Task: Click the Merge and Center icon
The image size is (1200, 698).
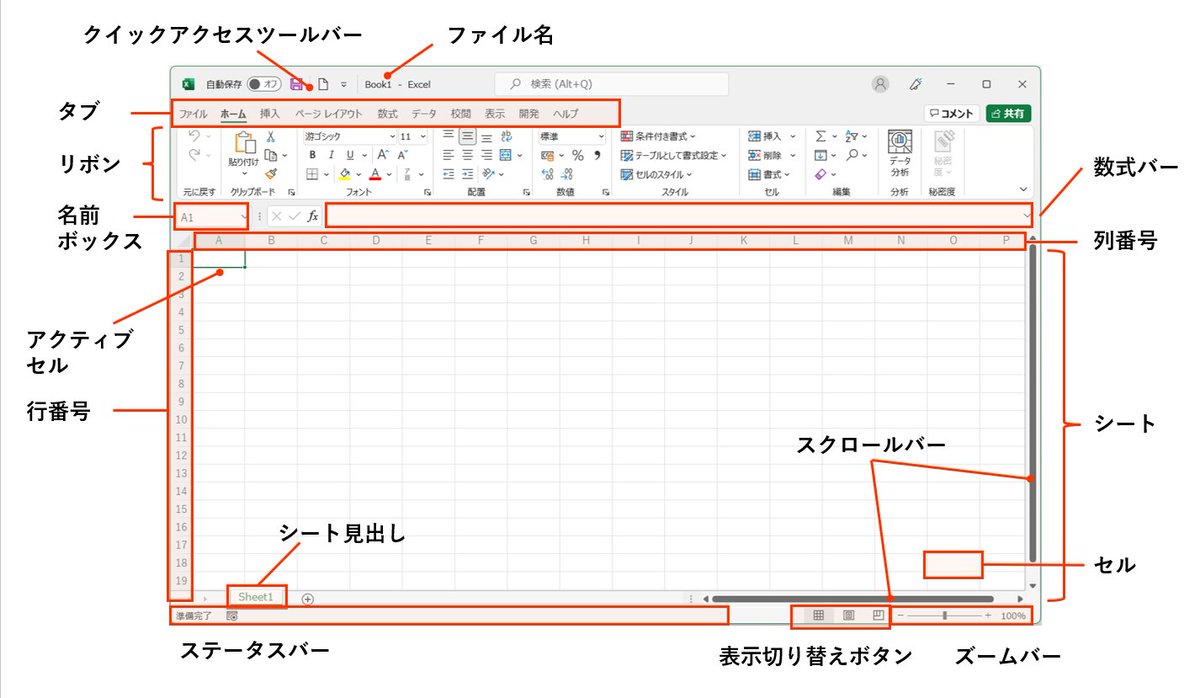Action: (506, 155)
